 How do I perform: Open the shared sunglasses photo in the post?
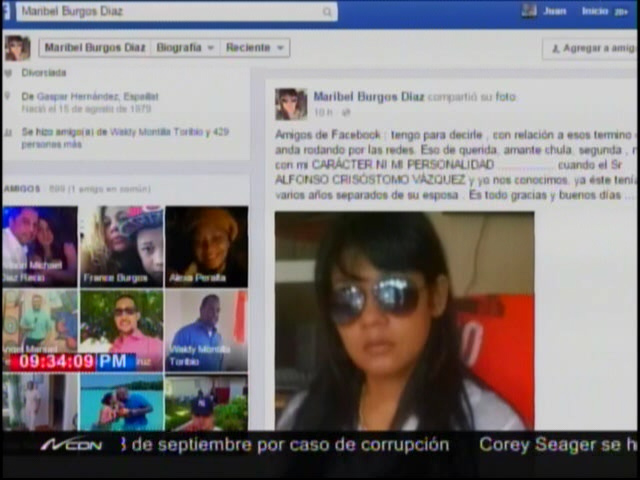(404, 320)
